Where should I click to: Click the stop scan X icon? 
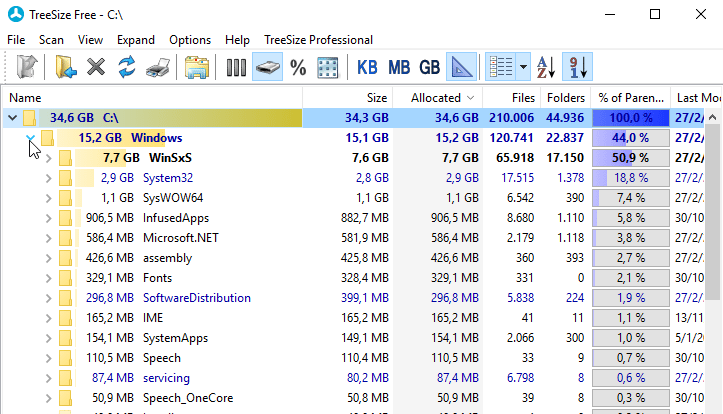tap(96, 68)
